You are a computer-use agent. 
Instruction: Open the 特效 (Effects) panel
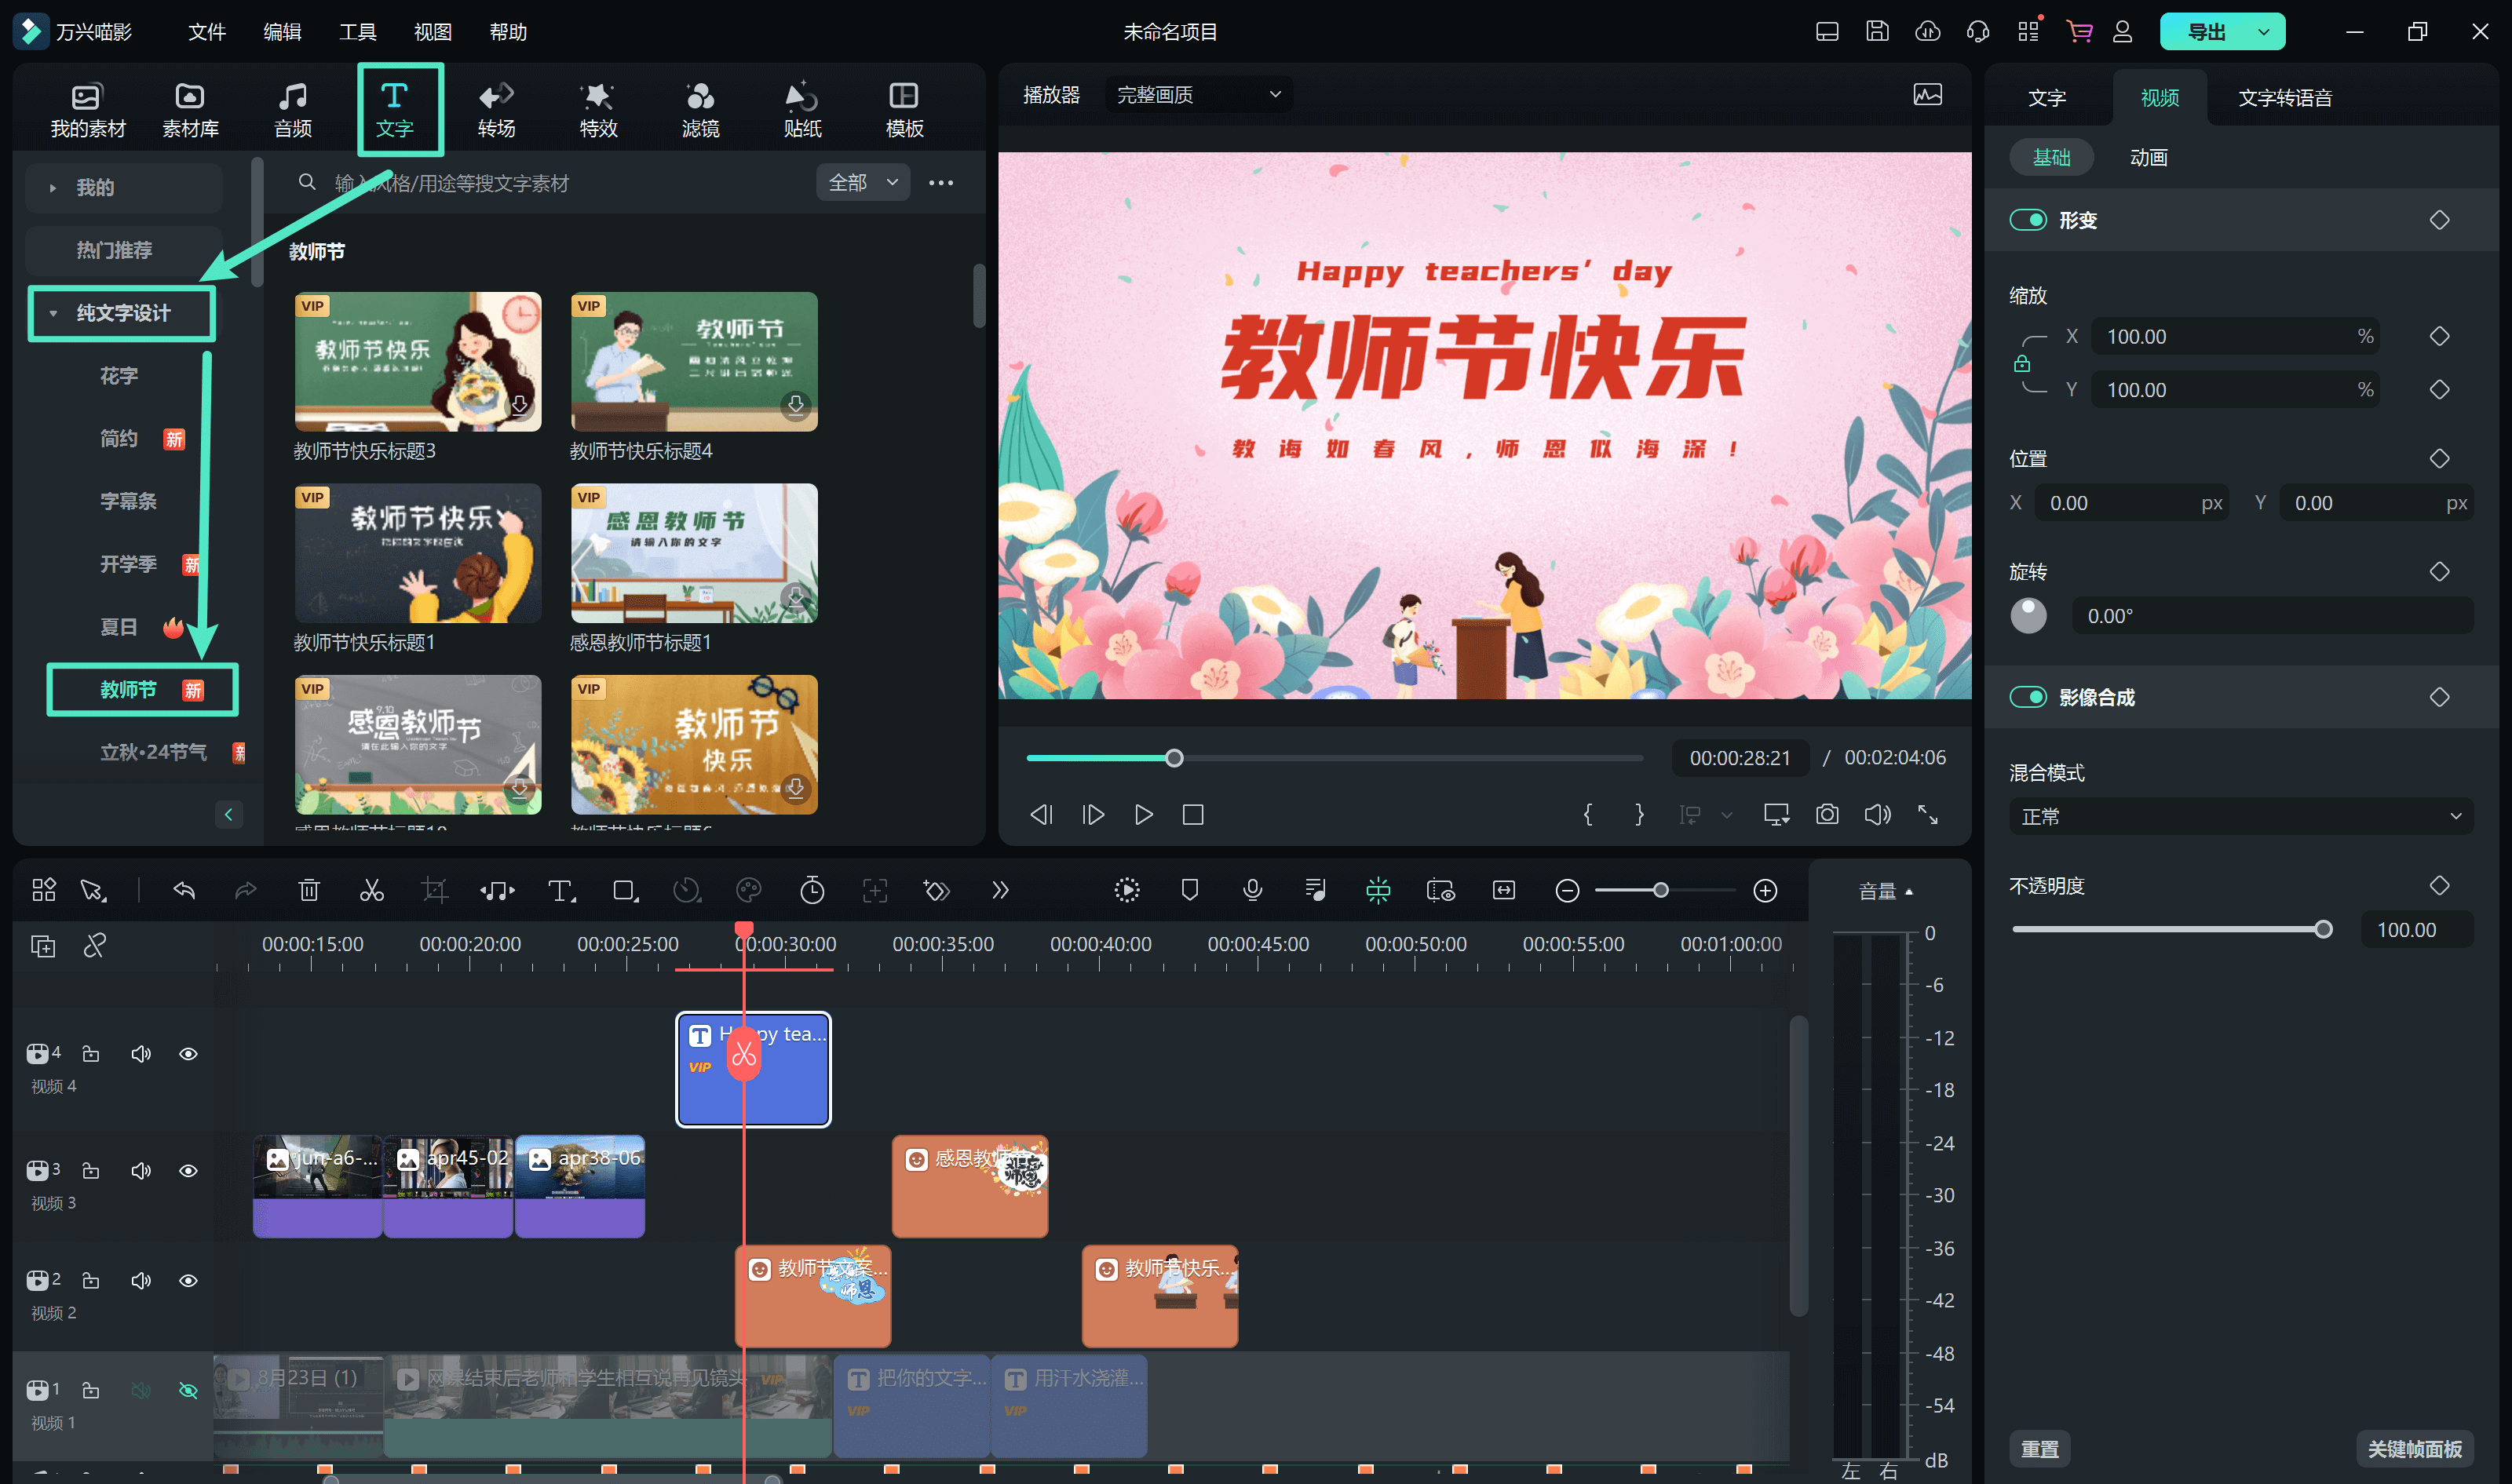(x=597, y=107)
